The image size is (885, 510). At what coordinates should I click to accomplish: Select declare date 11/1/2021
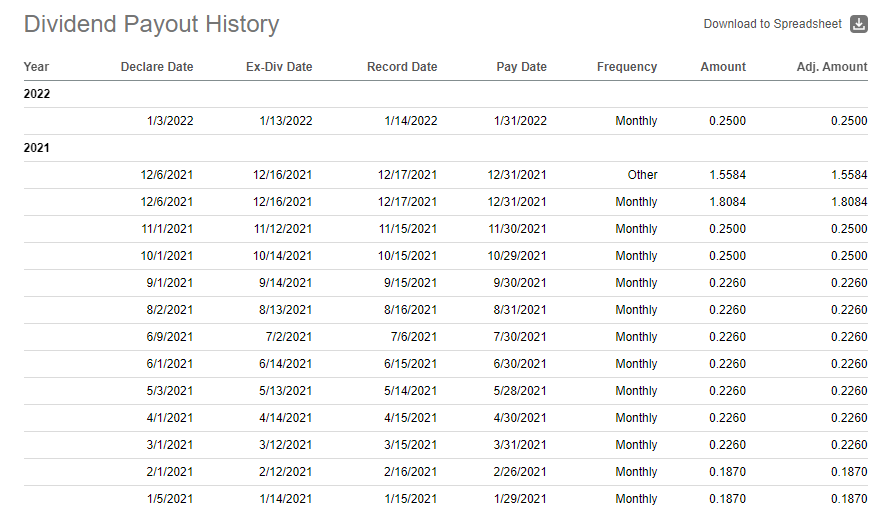click(x=167, y=229)
